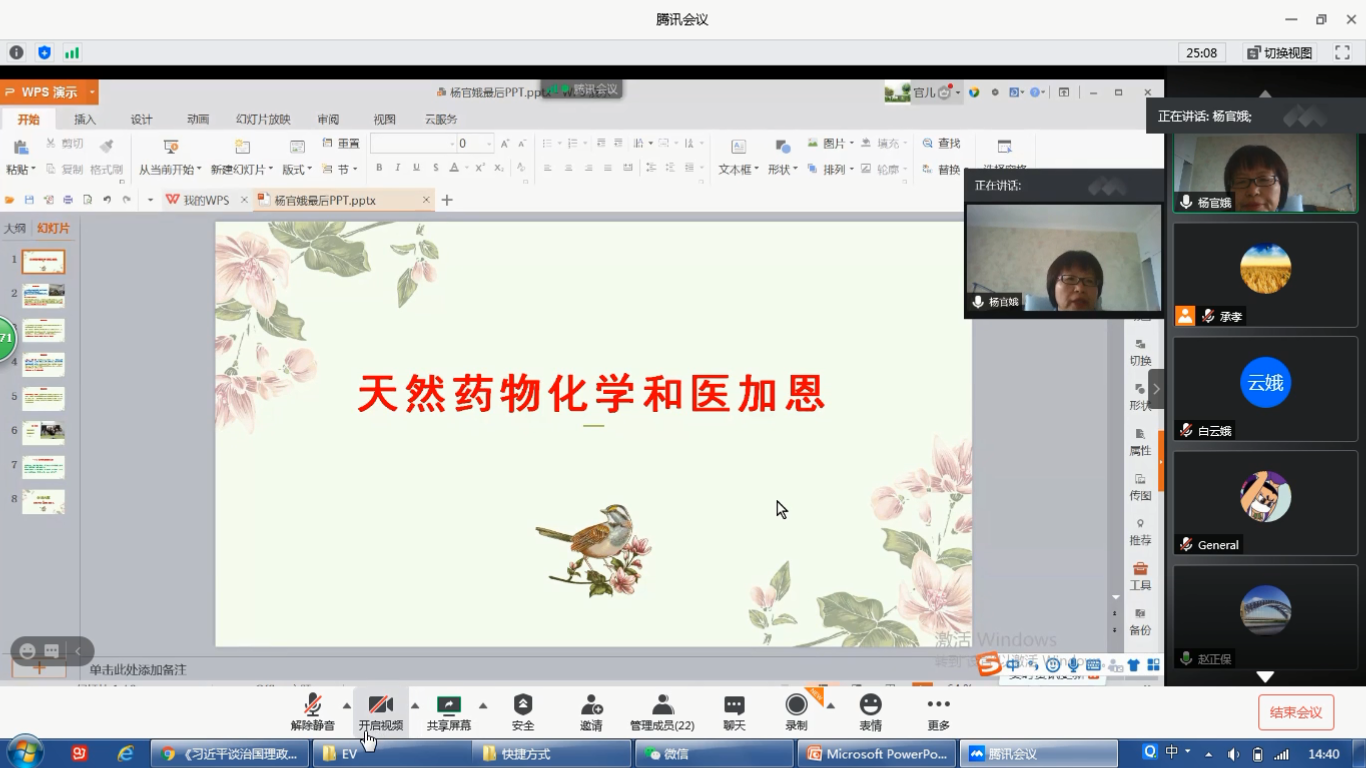
Task: Select the General participant tile
Action: 1265,502
